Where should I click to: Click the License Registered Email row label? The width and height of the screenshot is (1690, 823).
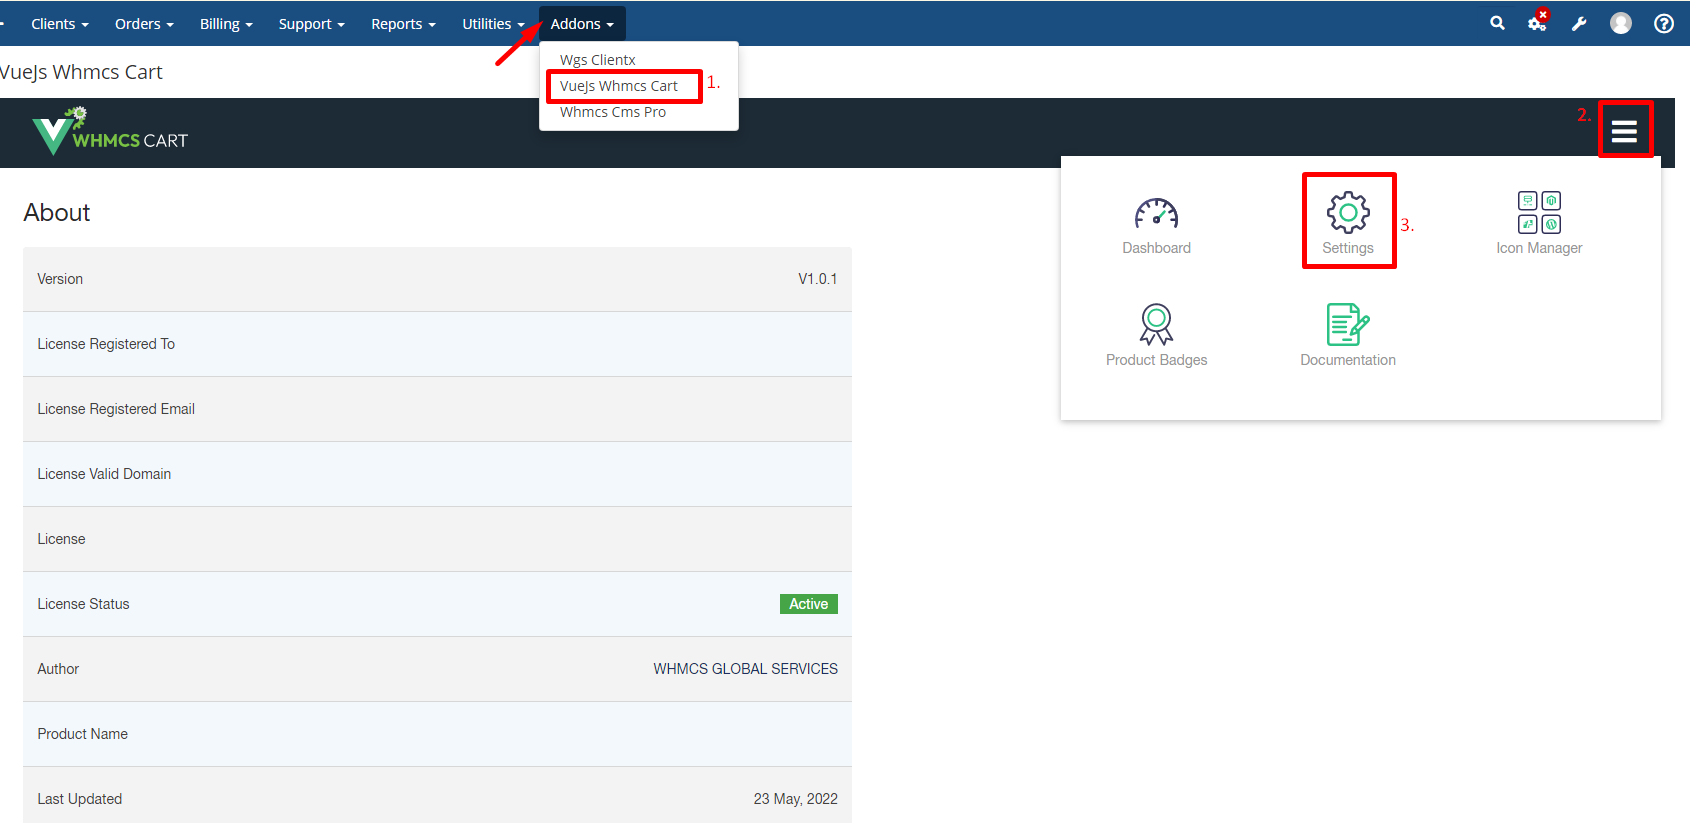[x=116, y=409]
